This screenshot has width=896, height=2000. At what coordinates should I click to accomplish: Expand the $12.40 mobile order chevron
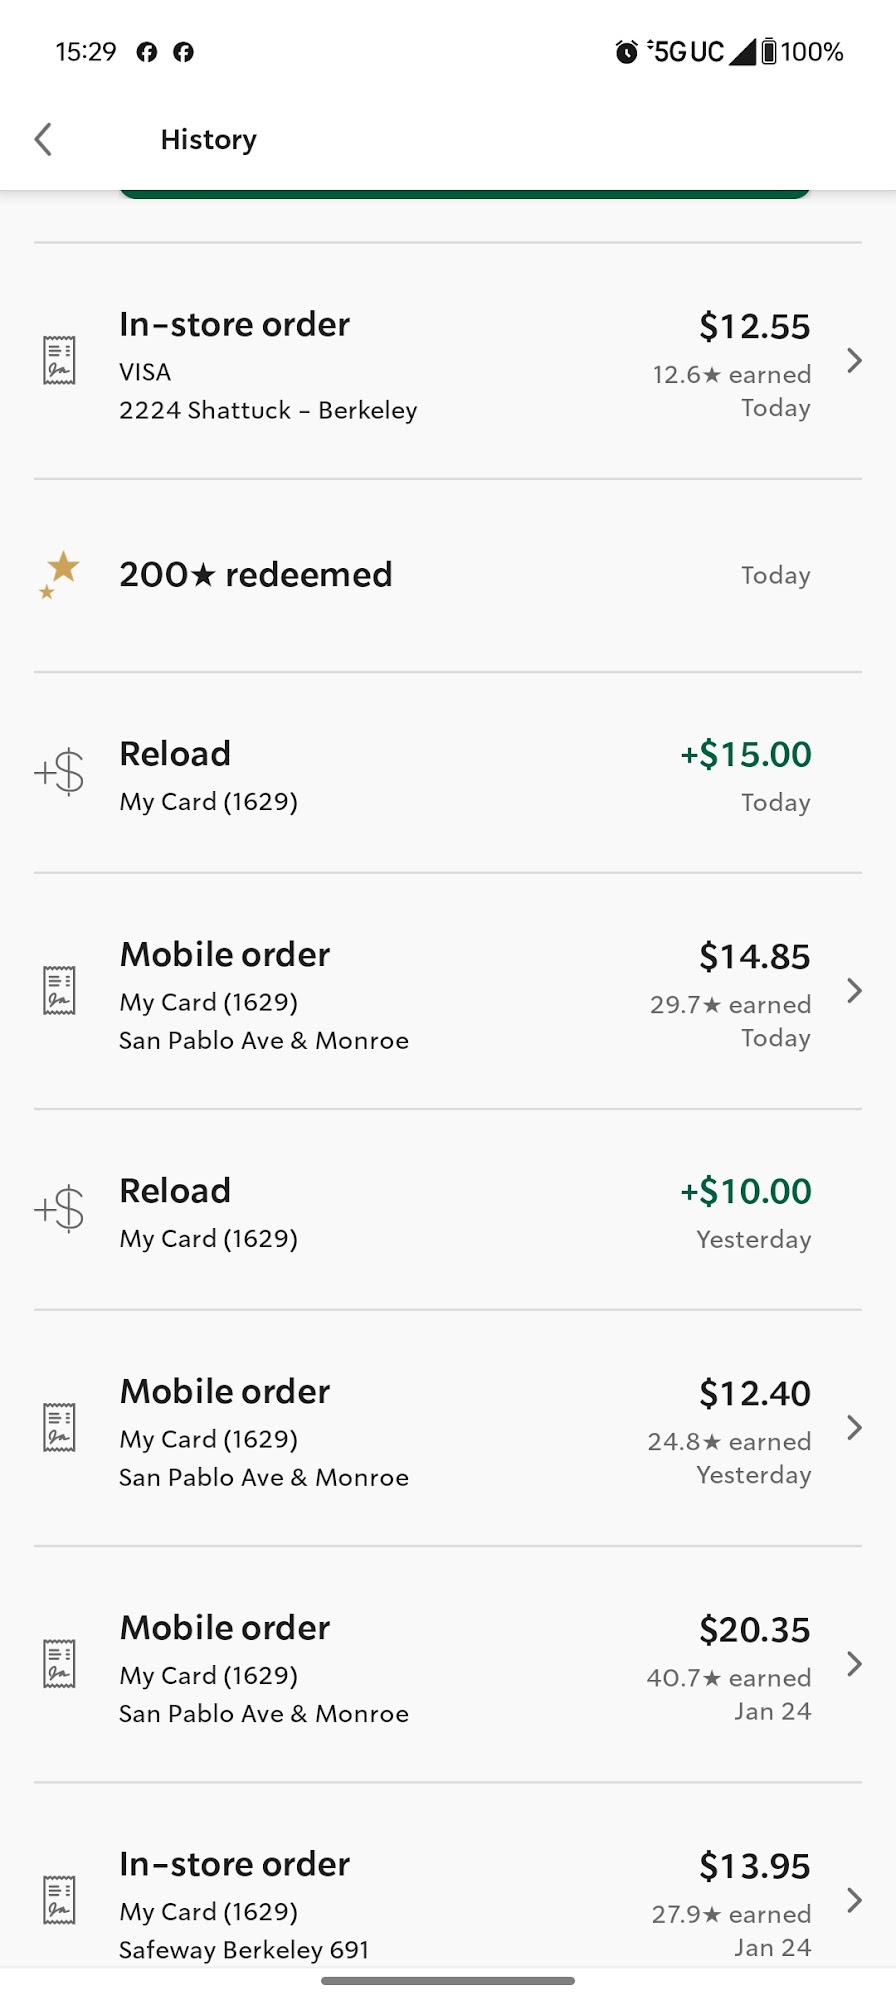point(854,1427)
